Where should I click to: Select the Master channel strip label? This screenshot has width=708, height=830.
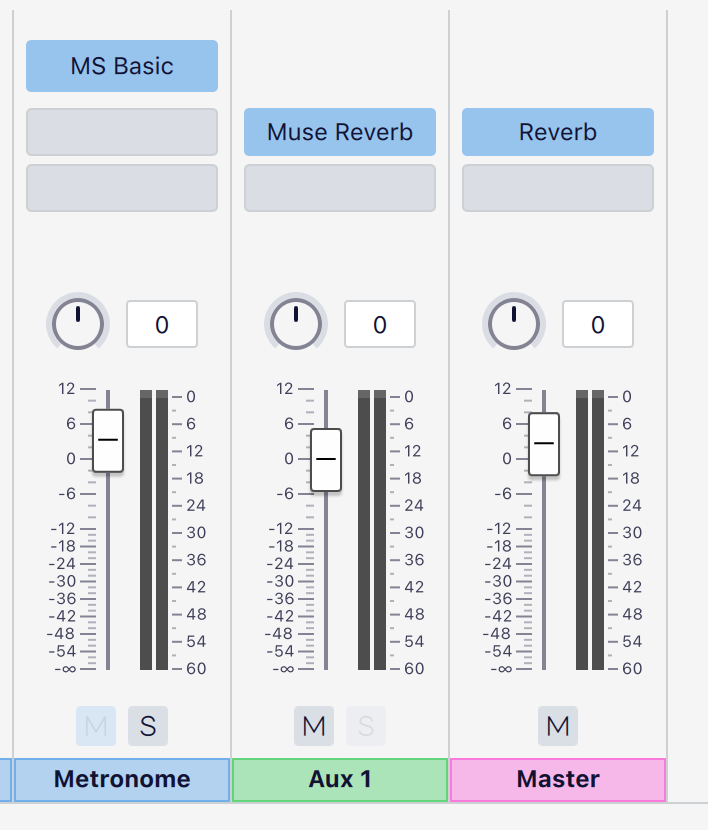point(557,779)
